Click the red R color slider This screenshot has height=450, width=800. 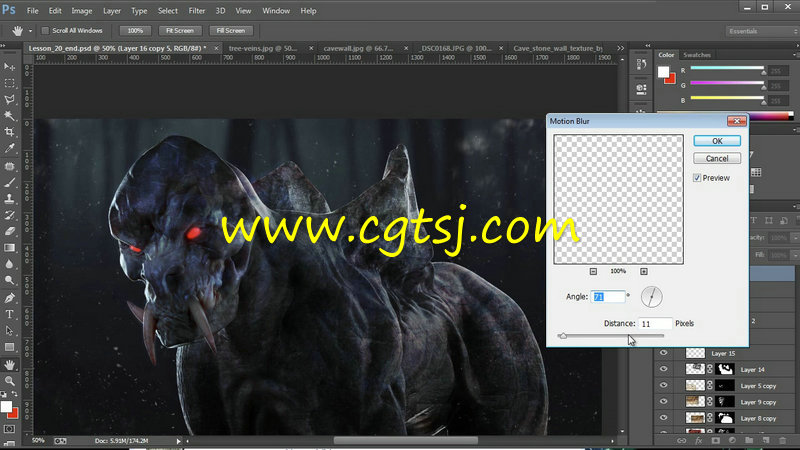coord(727,68)
